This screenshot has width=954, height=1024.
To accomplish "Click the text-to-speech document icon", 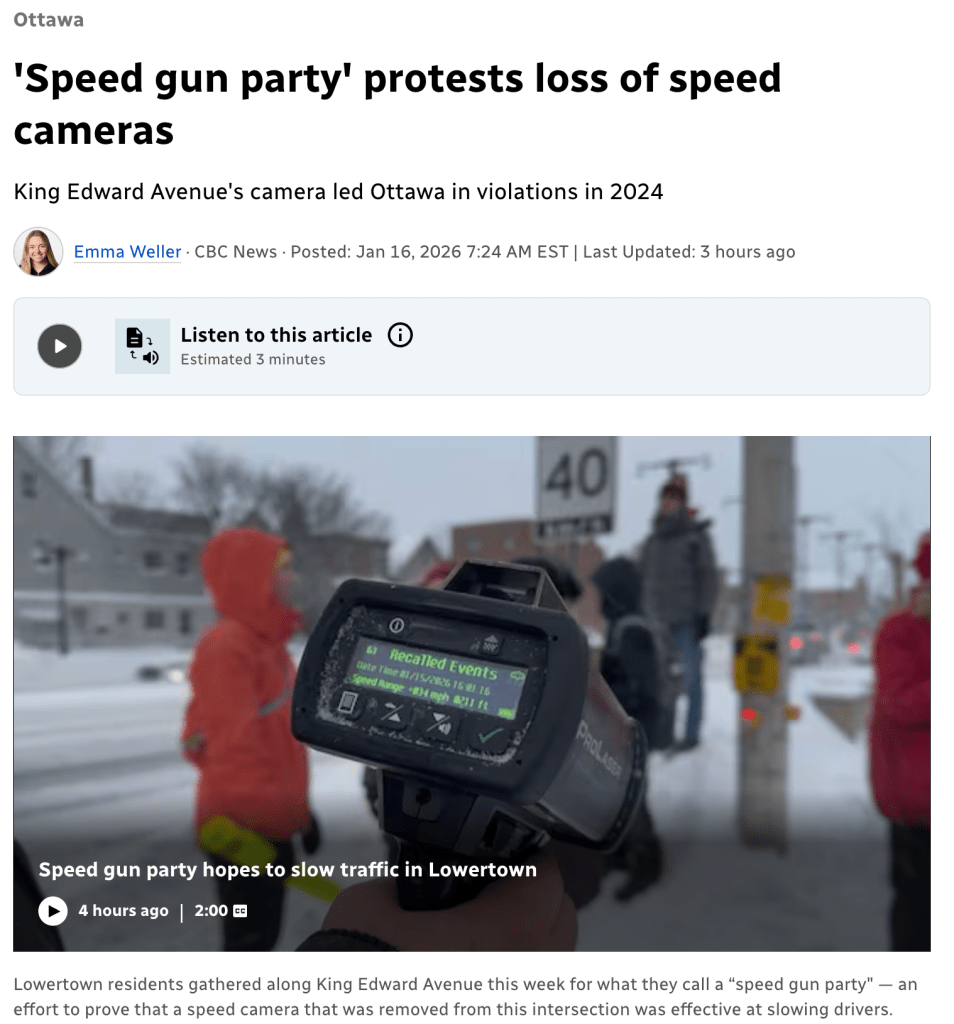I will point(142,346).
